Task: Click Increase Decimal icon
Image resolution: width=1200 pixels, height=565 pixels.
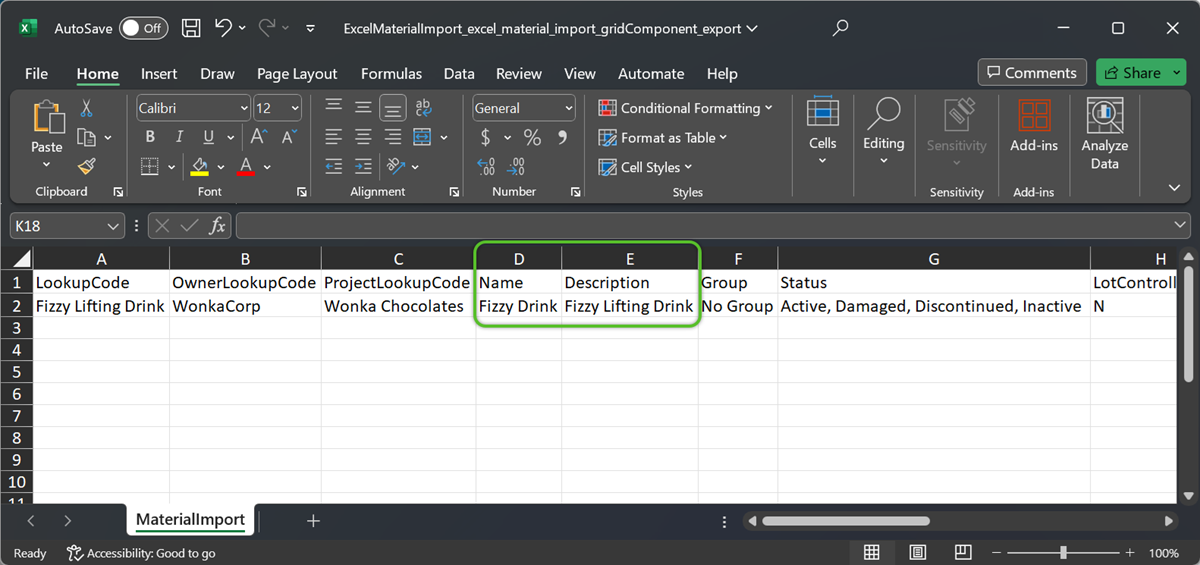Action: [486, 166]
